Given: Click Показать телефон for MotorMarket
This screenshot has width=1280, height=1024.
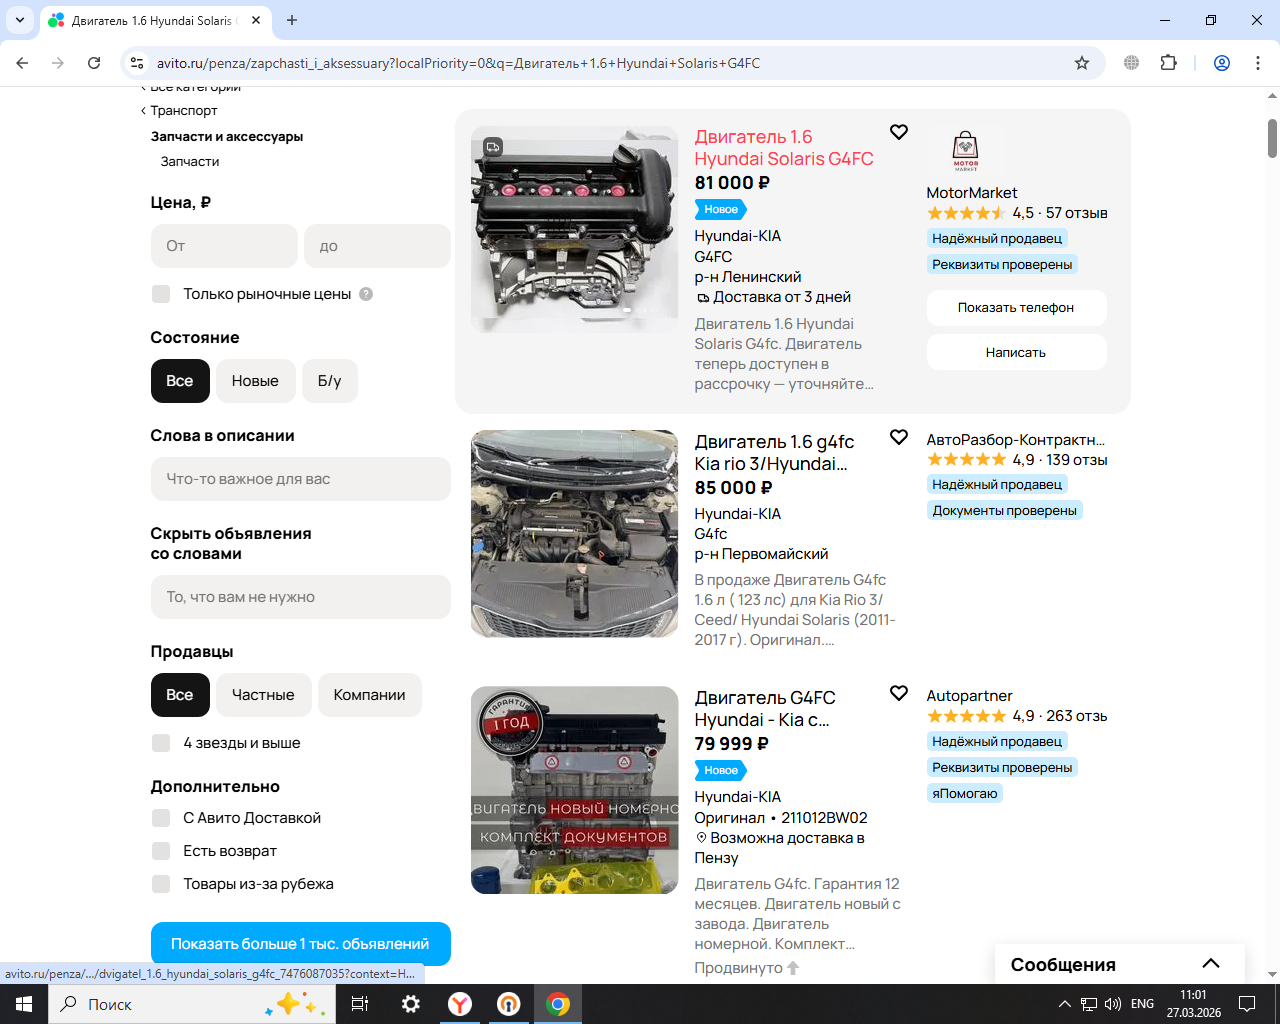Looking at the screenshot, I should tap(1016, 308).
